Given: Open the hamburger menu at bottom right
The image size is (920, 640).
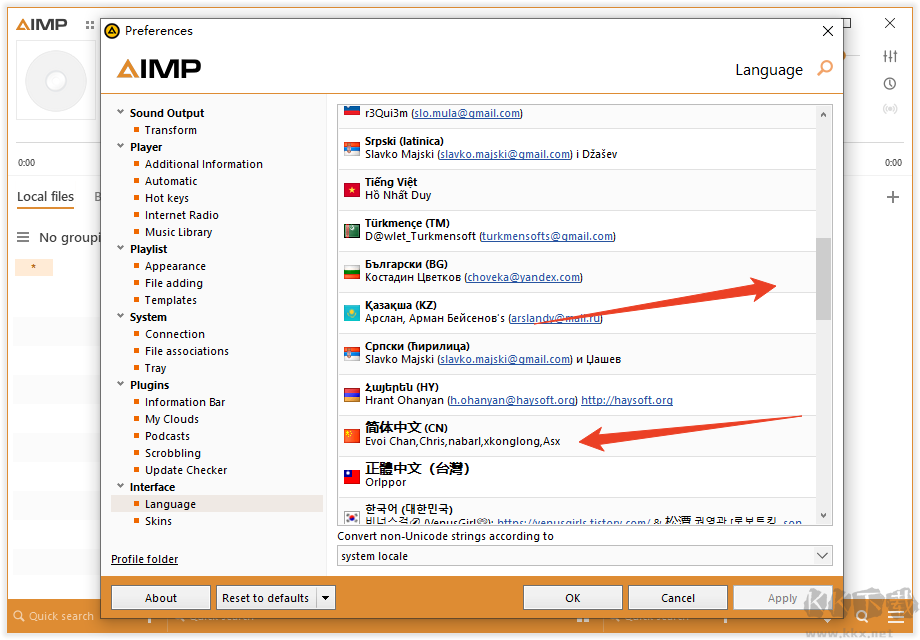Looking at the screenshot, I should [895, 617].
